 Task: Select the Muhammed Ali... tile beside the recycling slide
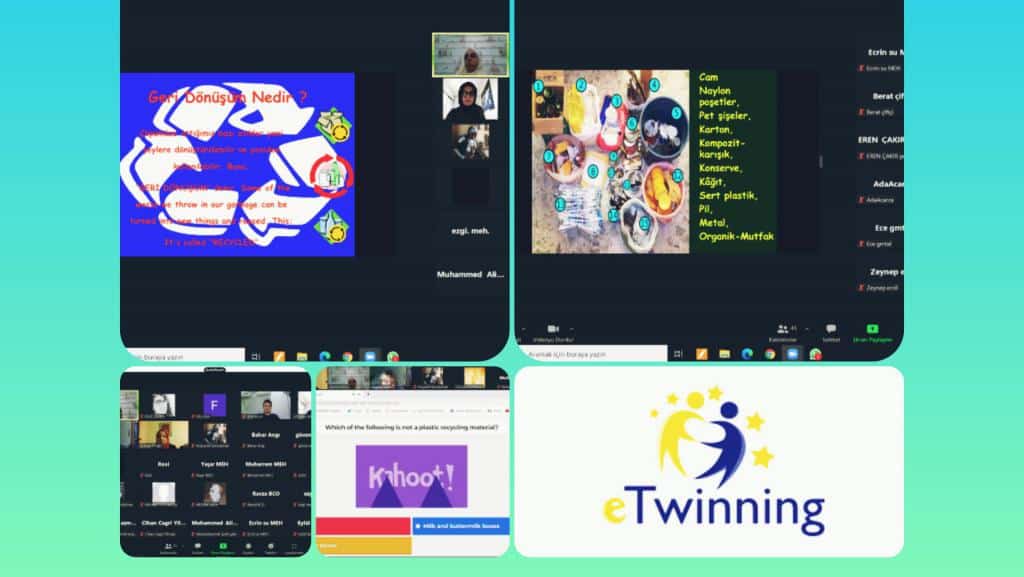[470, 274]
